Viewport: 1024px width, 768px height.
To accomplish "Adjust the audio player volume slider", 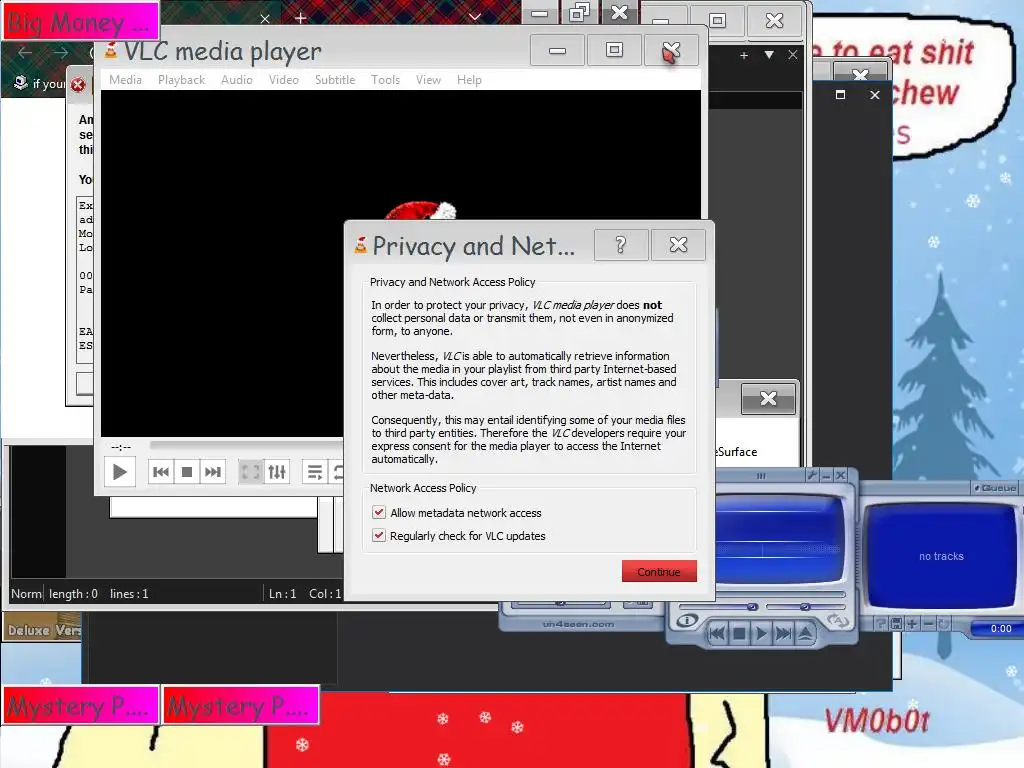I will click(718, 607).
